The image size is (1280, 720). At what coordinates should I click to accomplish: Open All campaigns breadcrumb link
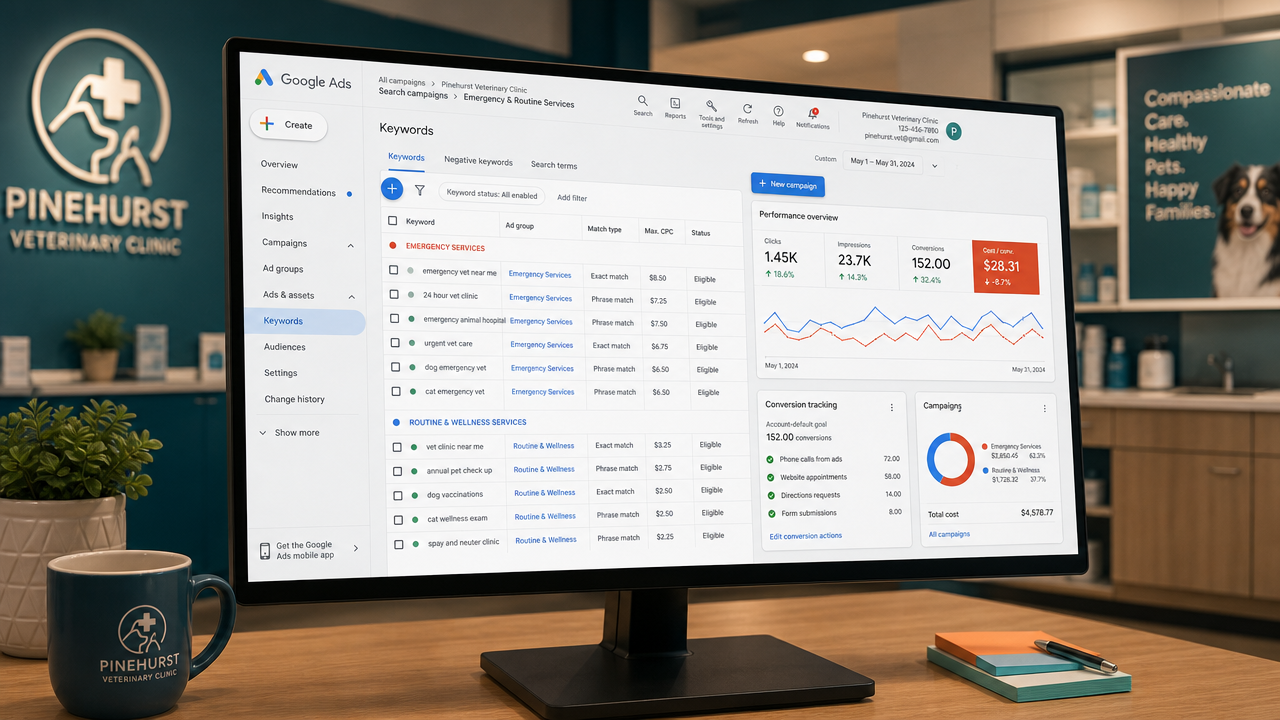coord(401,81)
